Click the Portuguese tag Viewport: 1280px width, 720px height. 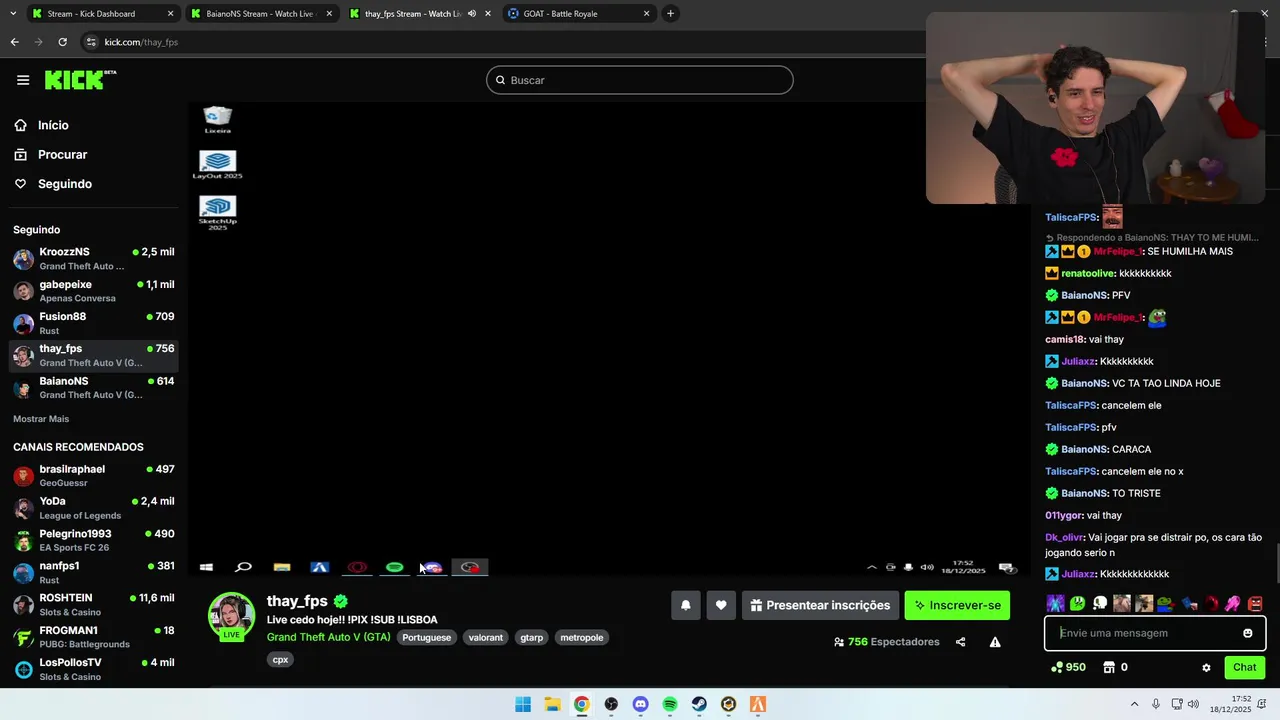click(427, 637)
